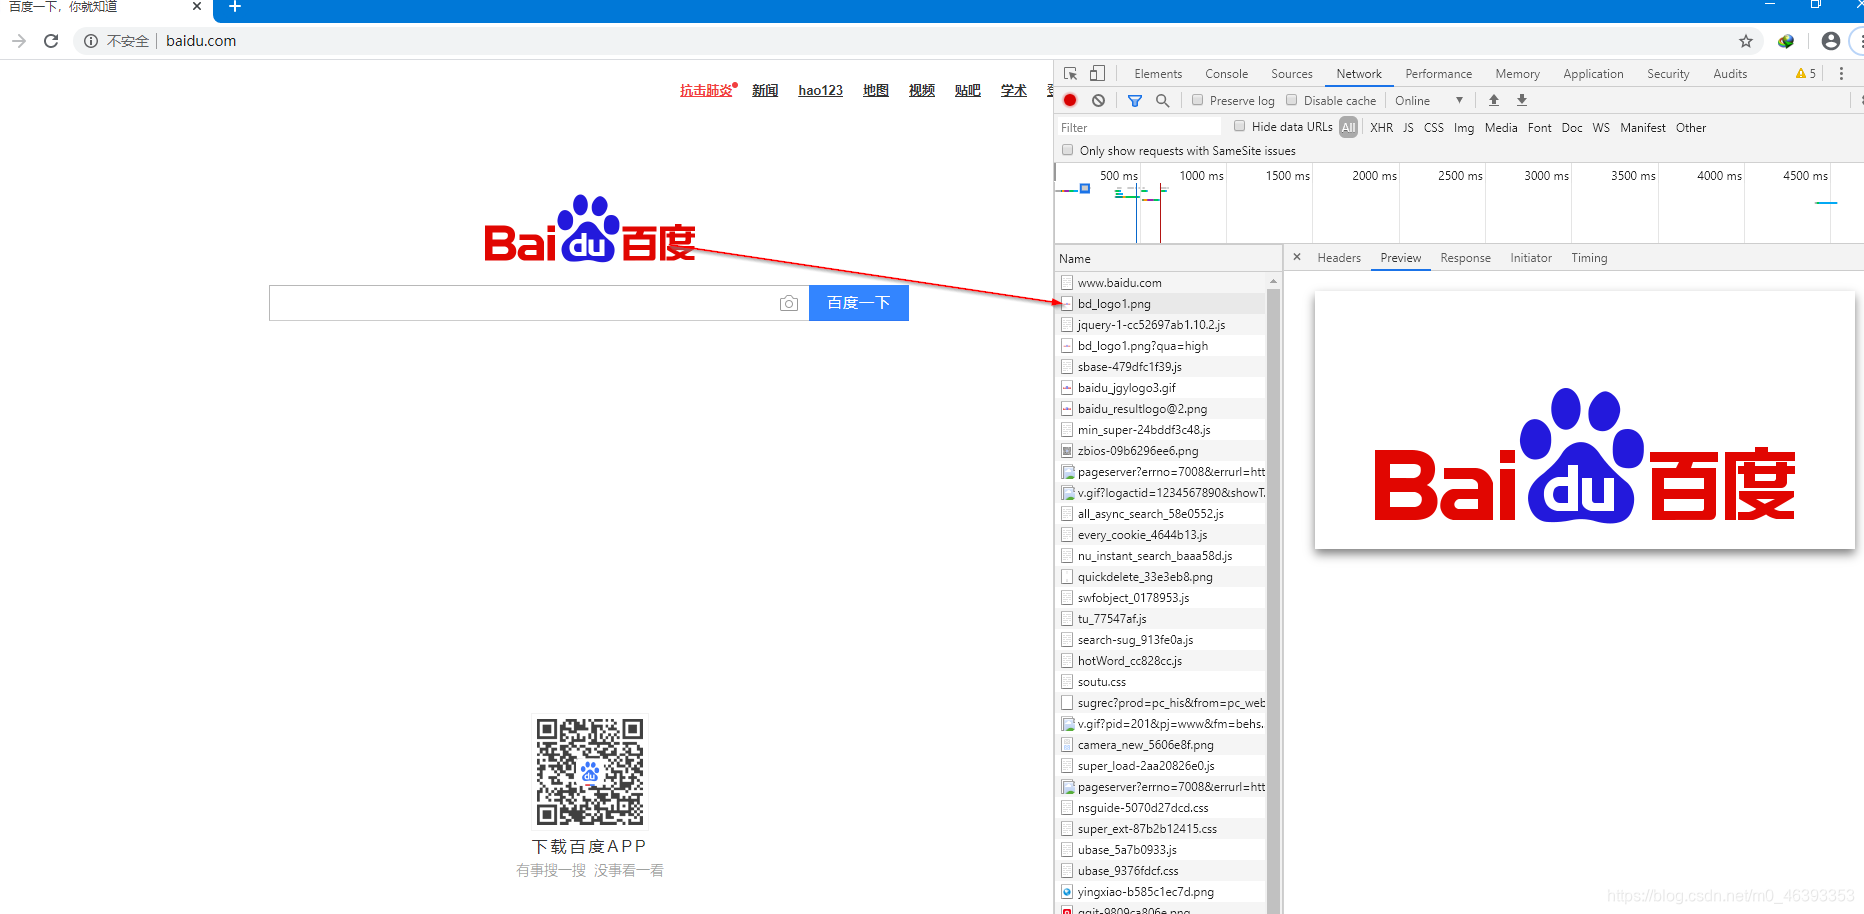This screenshot has width=1864, height=914.
Task: Click the inspect element picker icon
Action: click(x=1071, y=74)
